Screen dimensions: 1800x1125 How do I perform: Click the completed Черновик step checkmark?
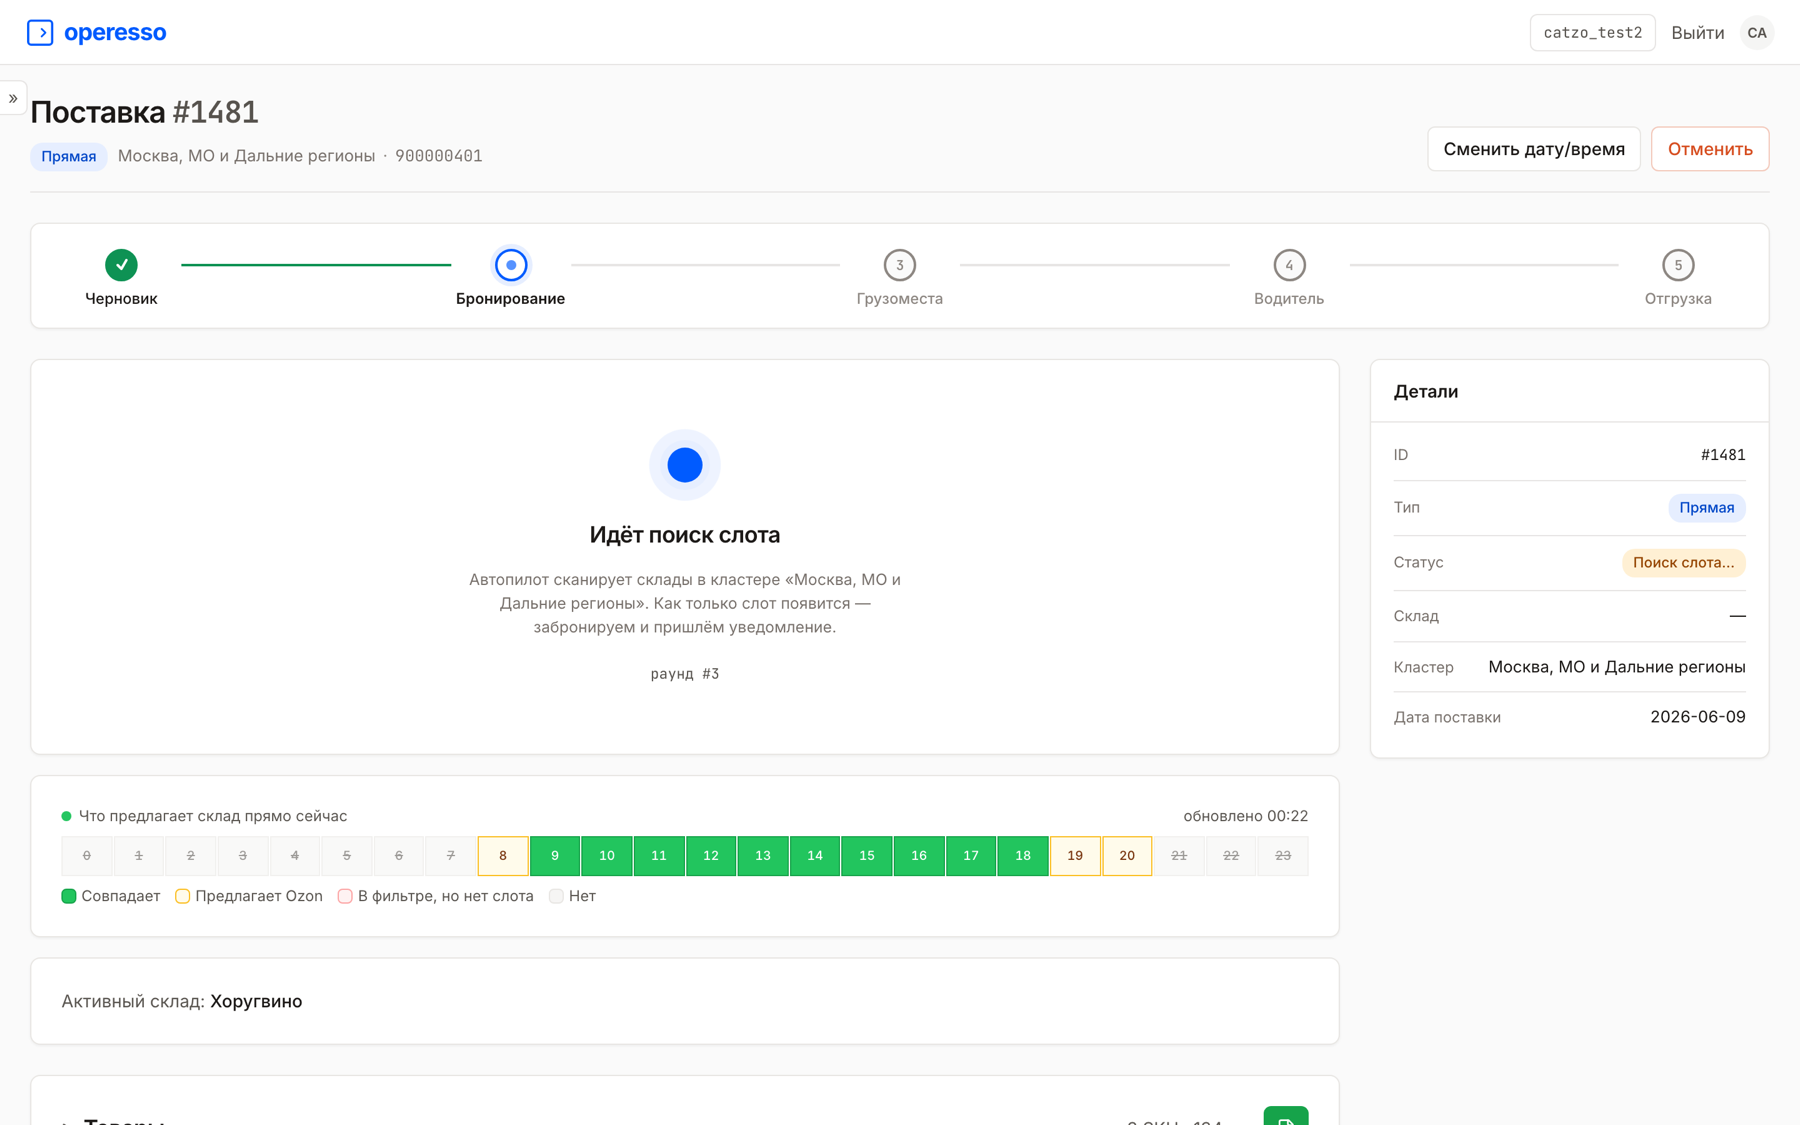(x=121, y=265)
